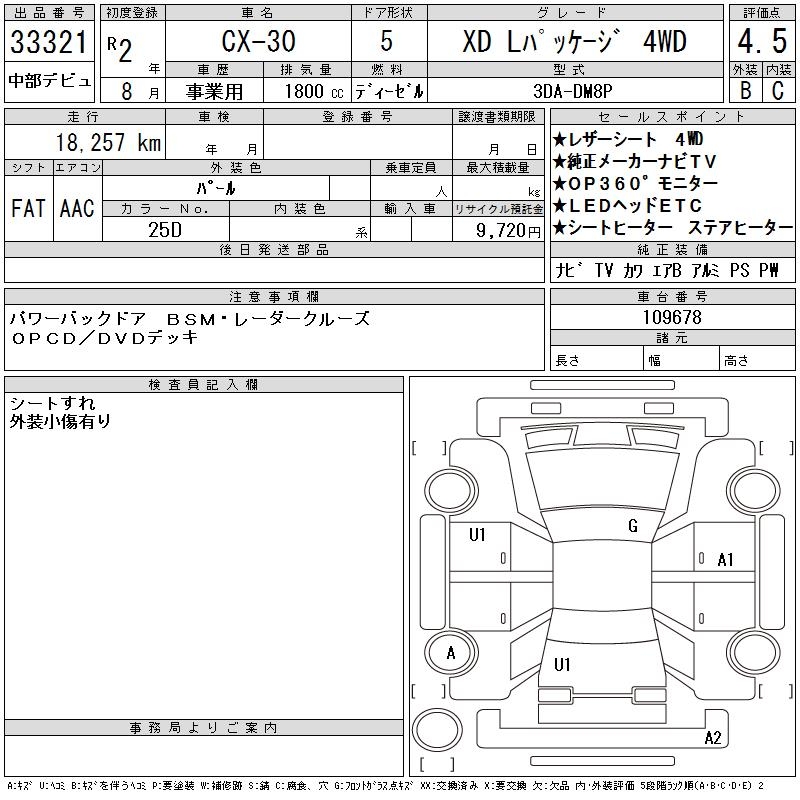800x800 pixels.
Task: Click the wheel circle marked A
Action: pyautogui.click(x=451, y=653)
